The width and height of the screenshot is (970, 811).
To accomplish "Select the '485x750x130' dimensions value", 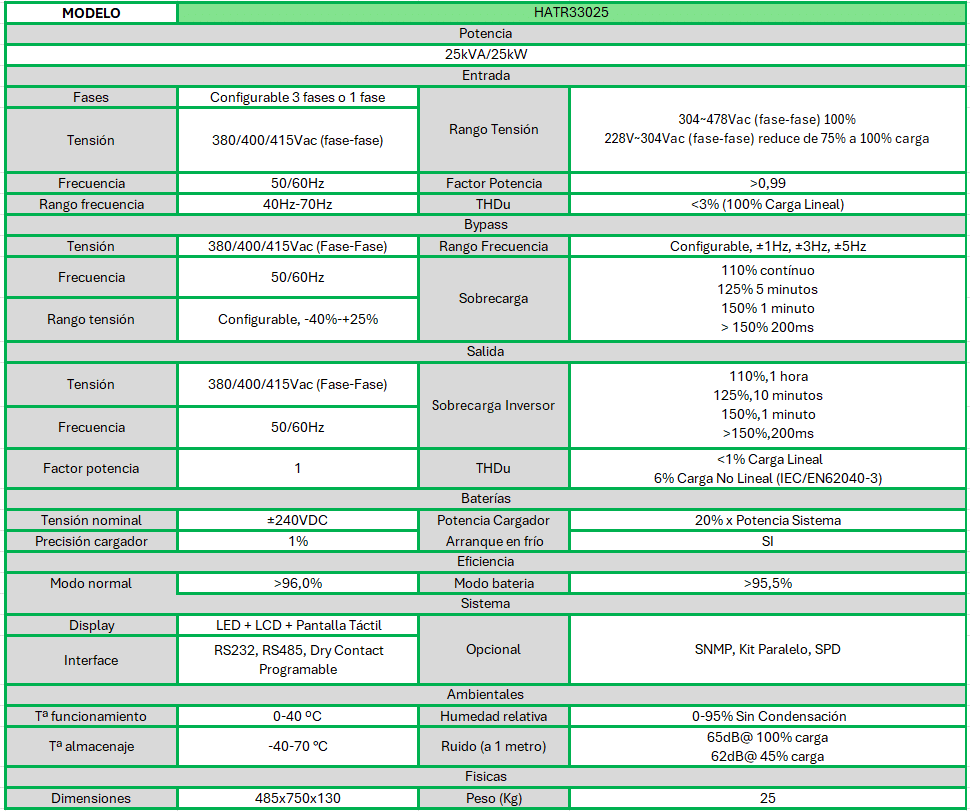I will tap(298, 798).
